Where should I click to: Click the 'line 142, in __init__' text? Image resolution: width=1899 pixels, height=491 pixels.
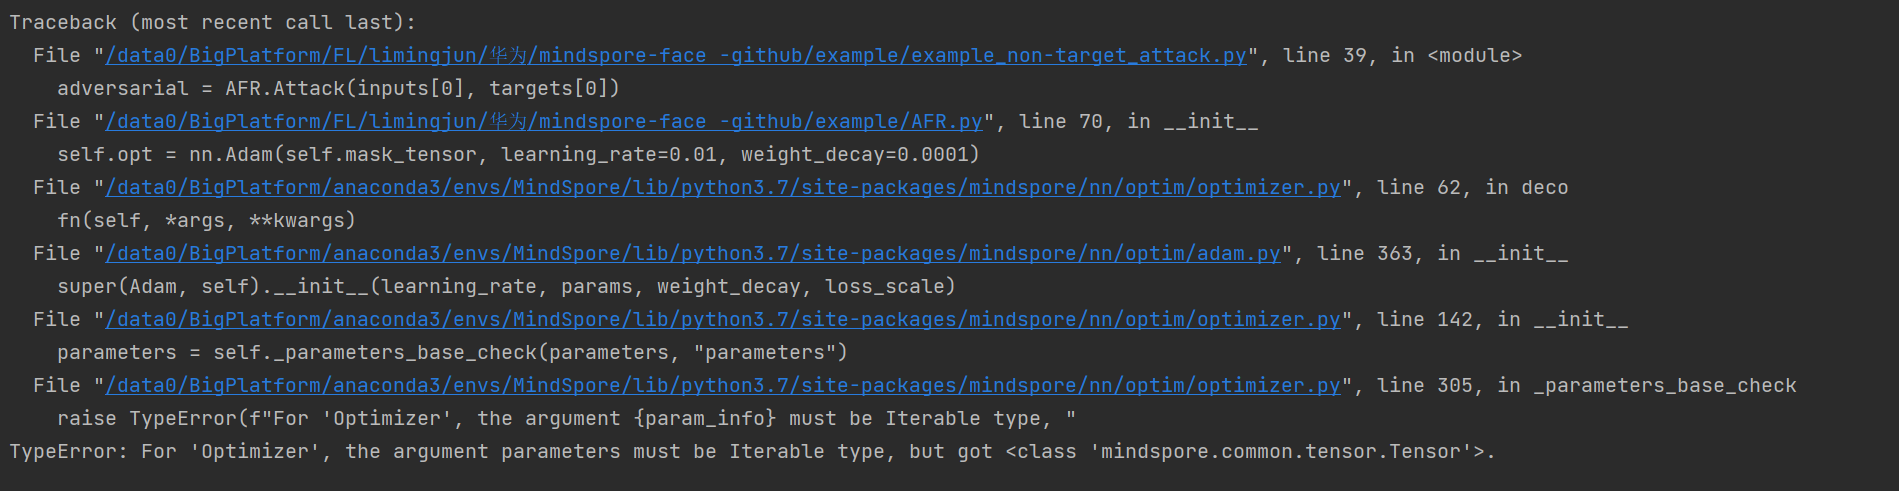[x=1502, y=320]
